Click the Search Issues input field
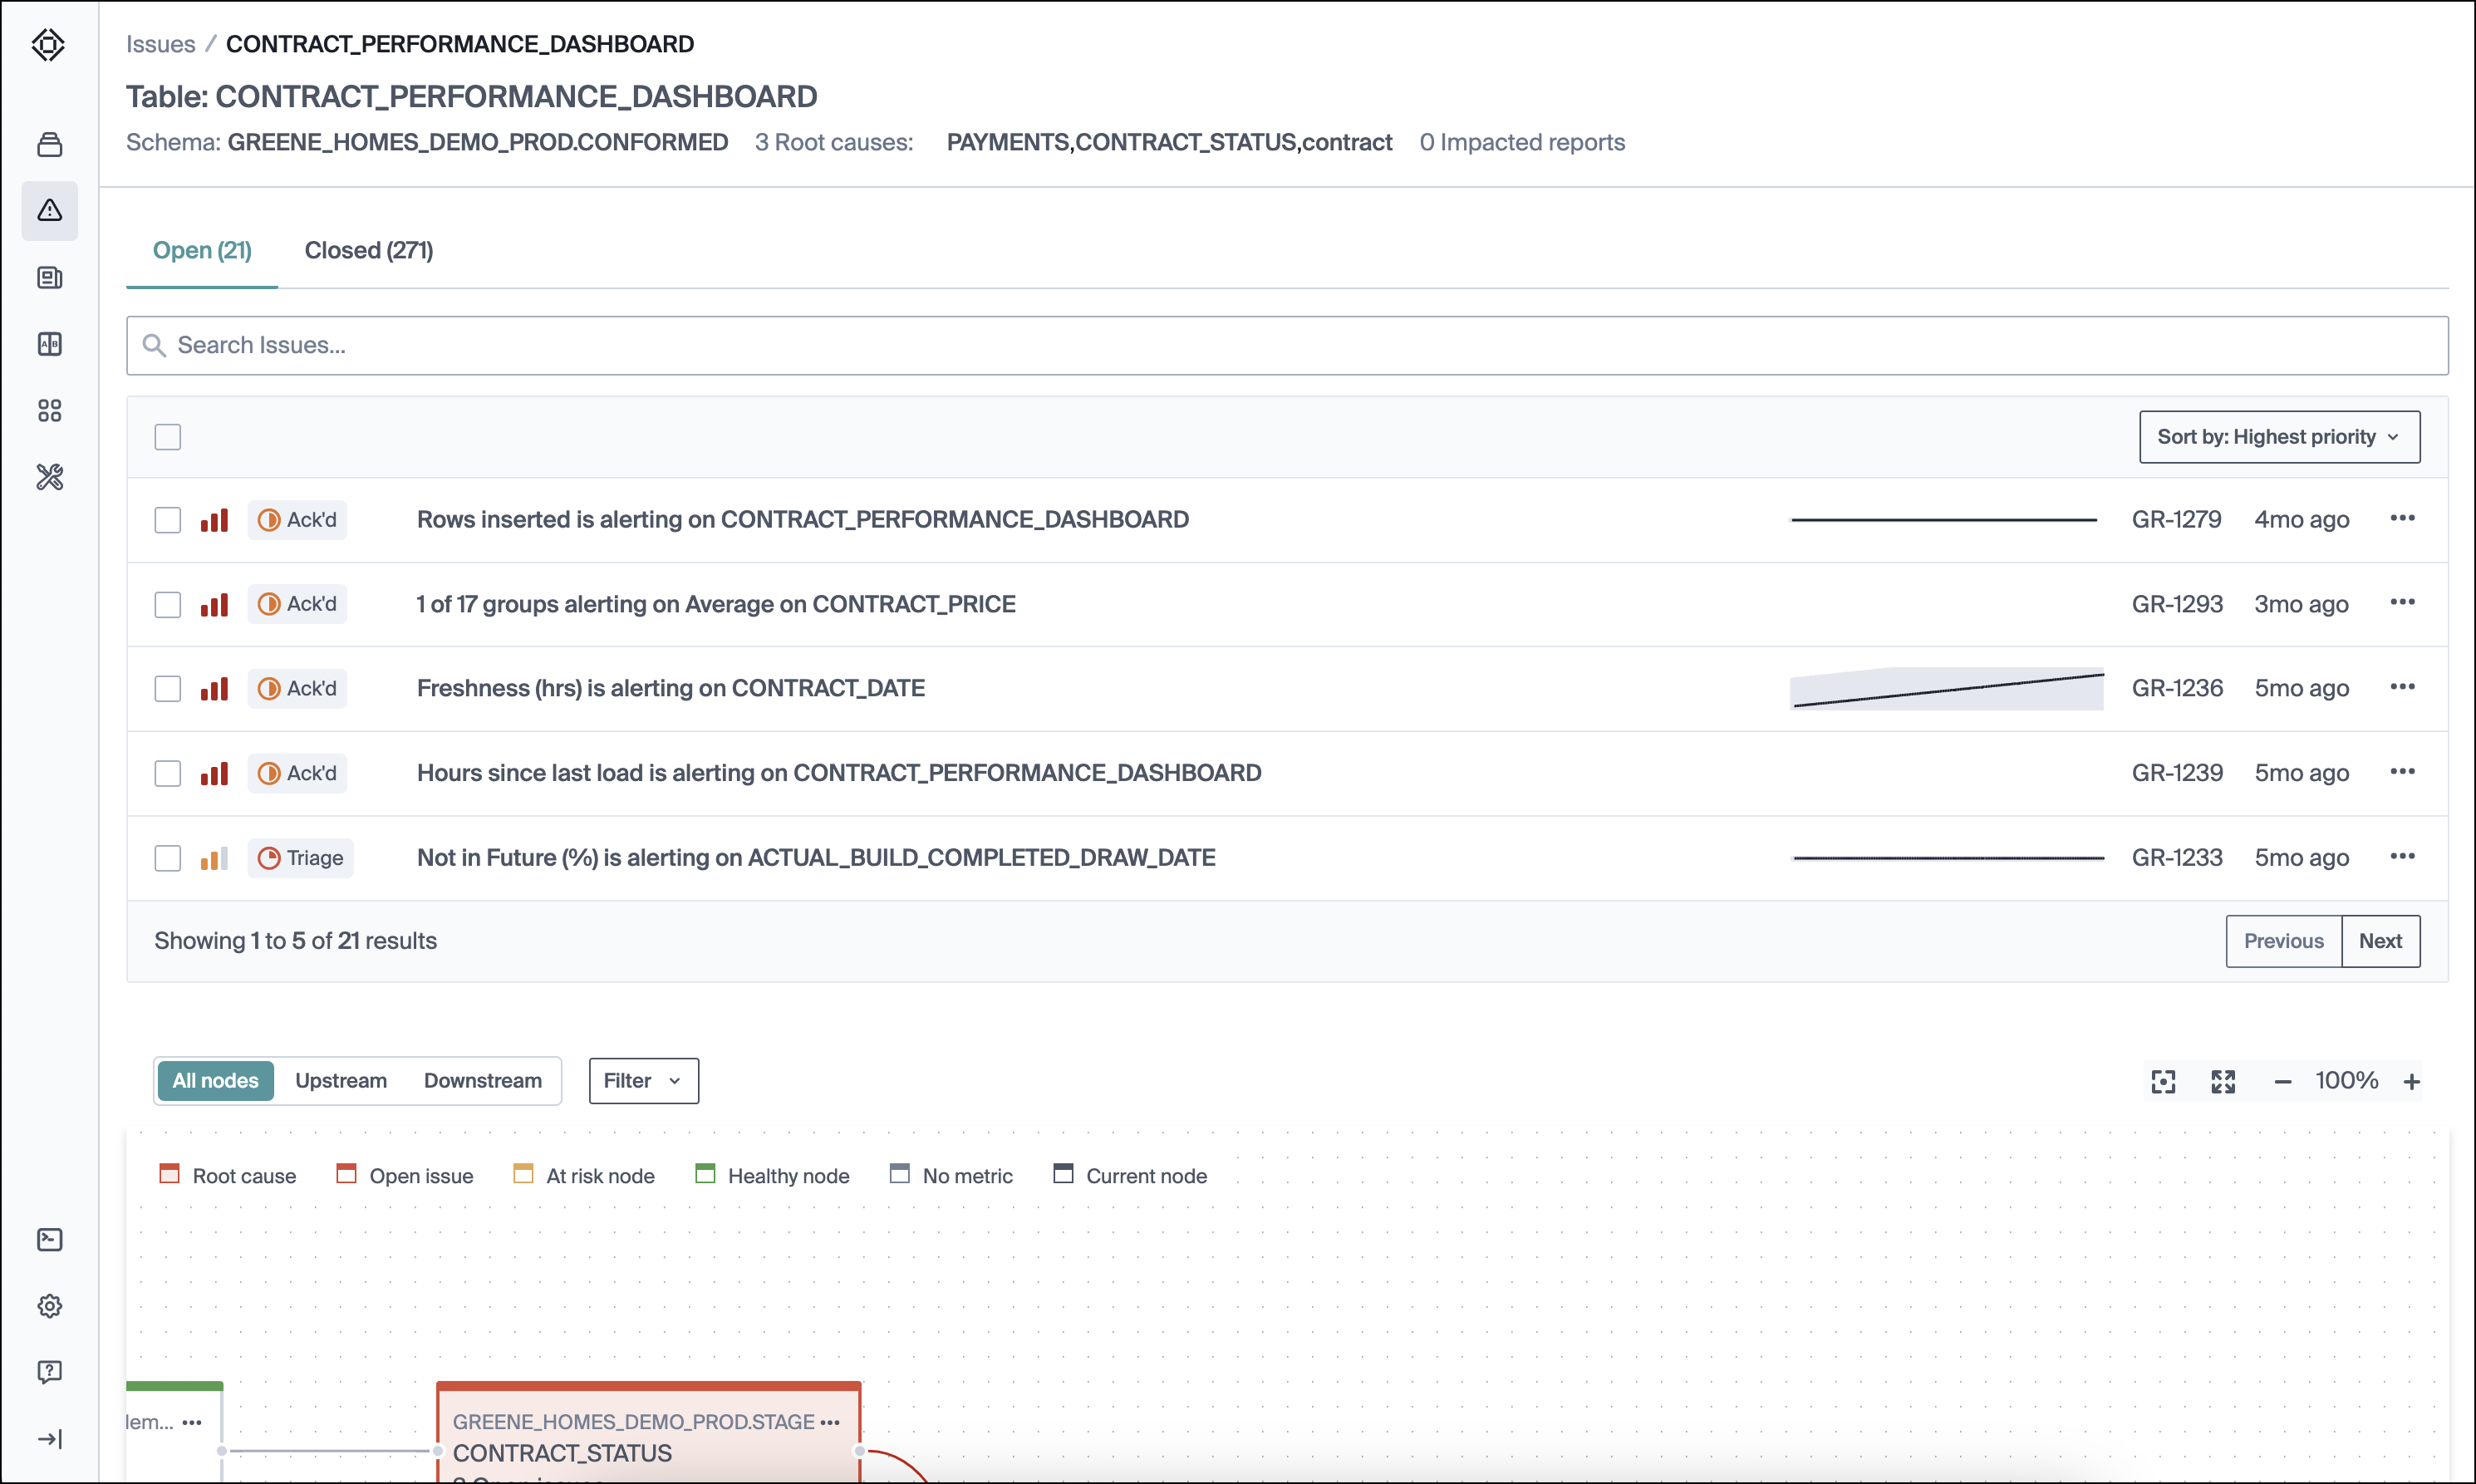This screenshot has width=2476, height=1484. [x=1286, y=345]
